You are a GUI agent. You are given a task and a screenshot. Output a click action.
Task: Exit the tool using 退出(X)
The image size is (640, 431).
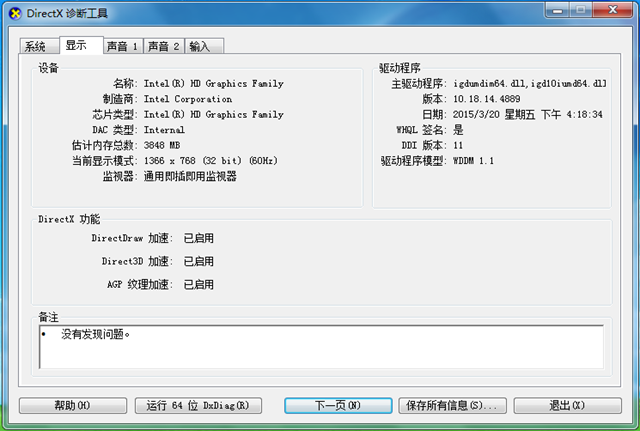click(x=567, y=405)
